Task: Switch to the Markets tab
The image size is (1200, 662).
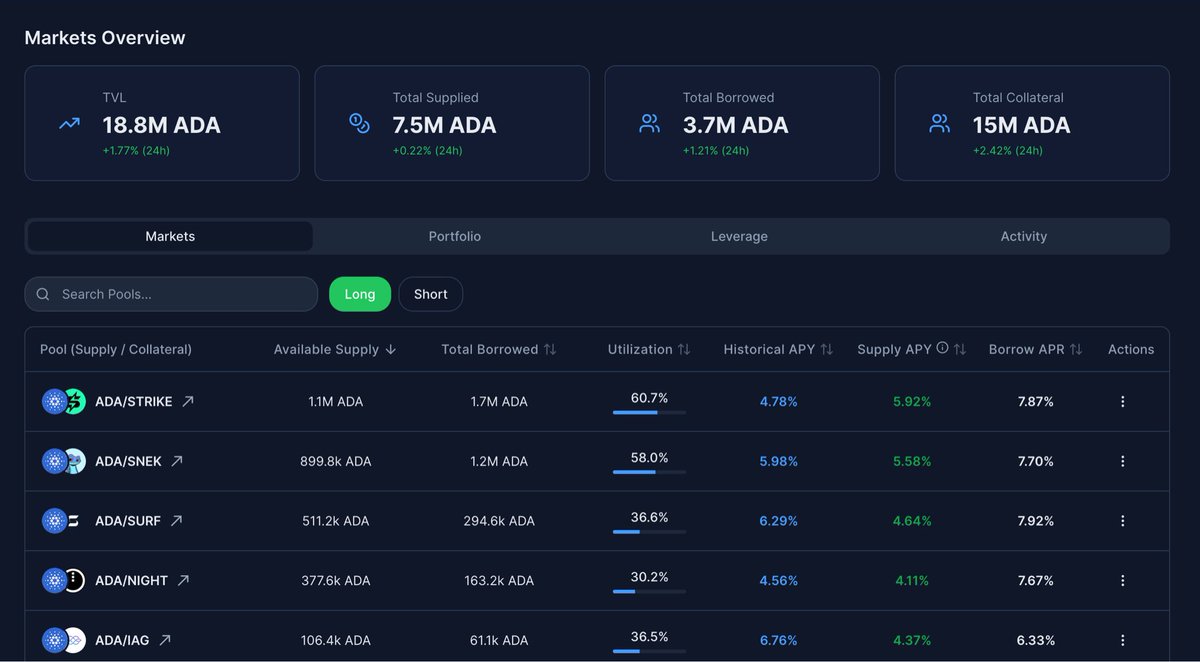Action: [170, 236]
